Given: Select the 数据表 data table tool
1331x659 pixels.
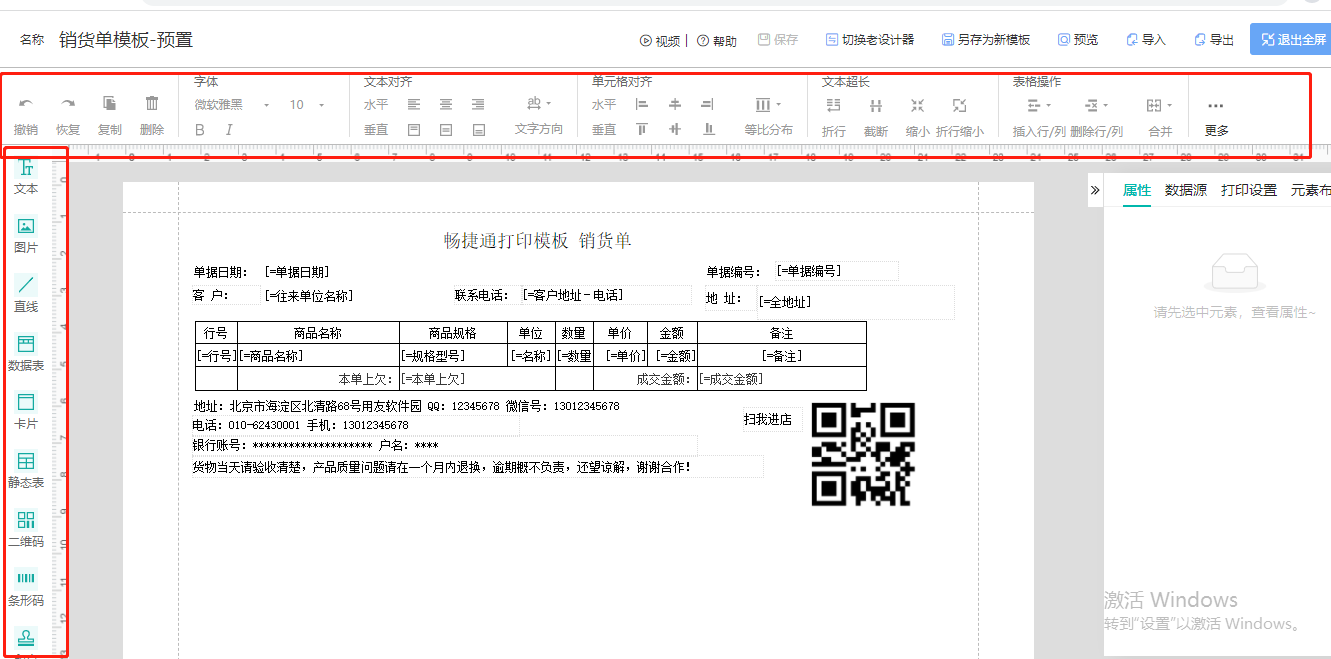Looking at the screenshot, I should (25, 350).
